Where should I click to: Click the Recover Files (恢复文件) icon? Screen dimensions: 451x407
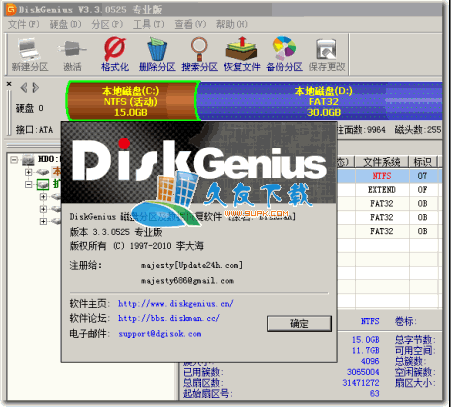pyautogui.click(x=242, y=54)
